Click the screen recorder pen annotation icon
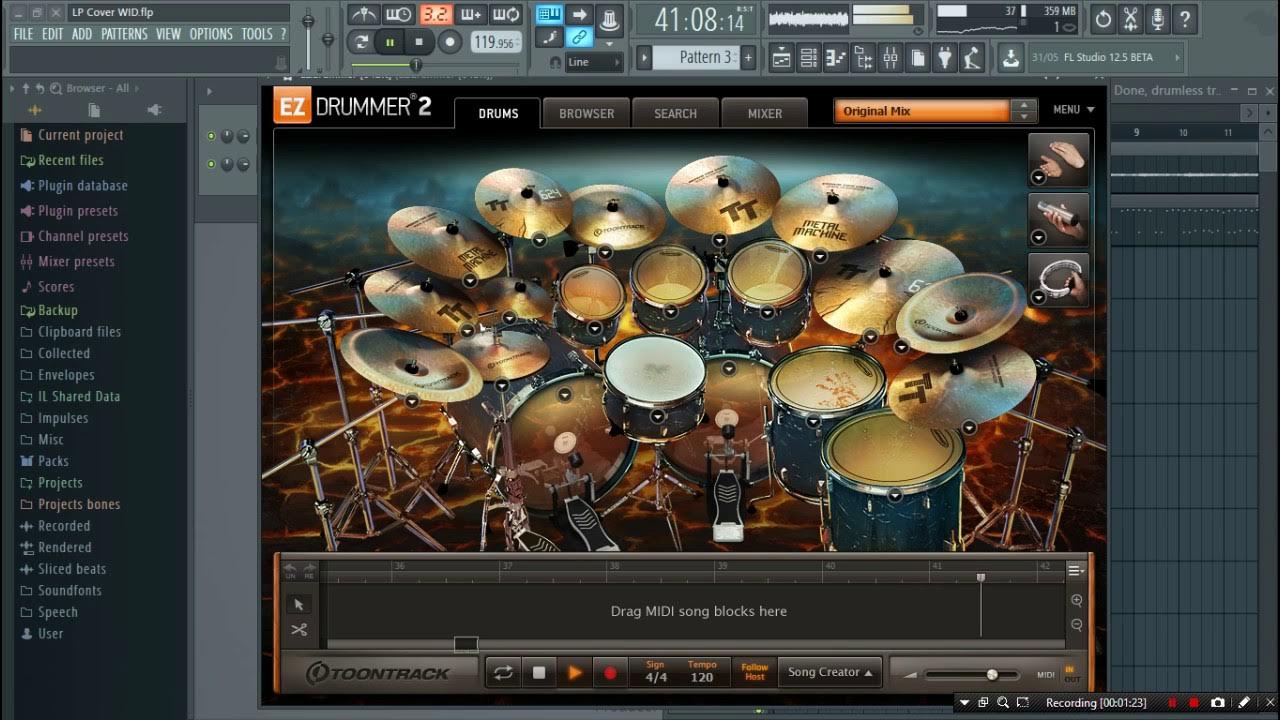 [1243, 703]
